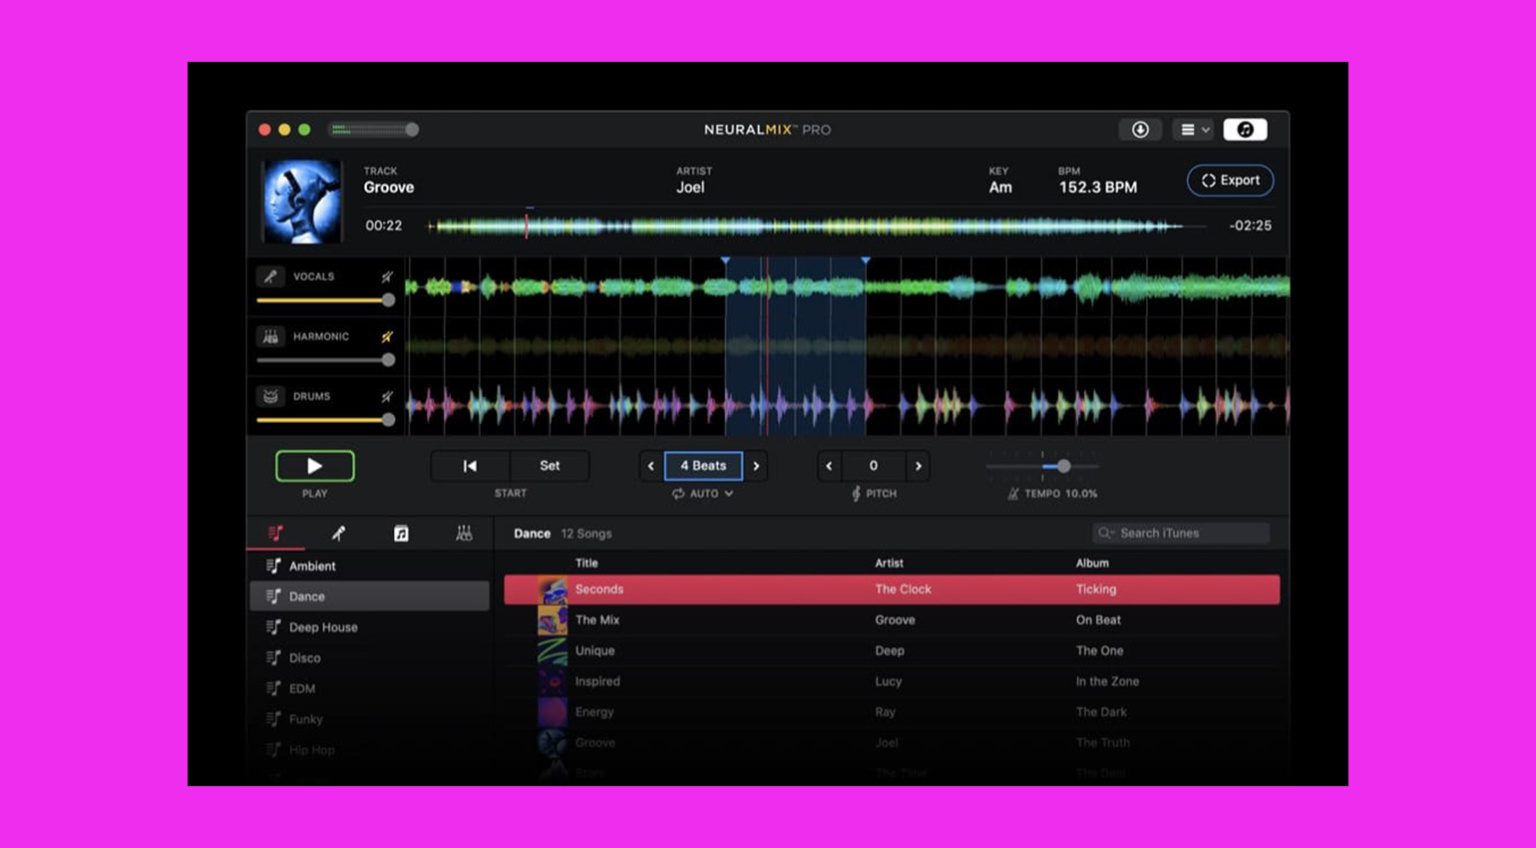This screenshot has width=1536, height=848.
Task: Open the download icon in the titlebar
Action: 1140,129
